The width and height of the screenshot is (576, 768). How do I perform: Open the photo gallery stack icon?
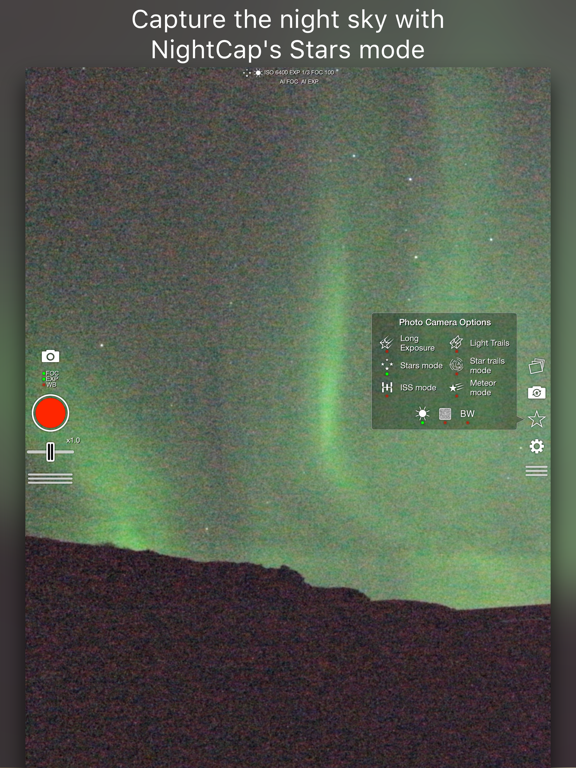click(x=536, y=366)
